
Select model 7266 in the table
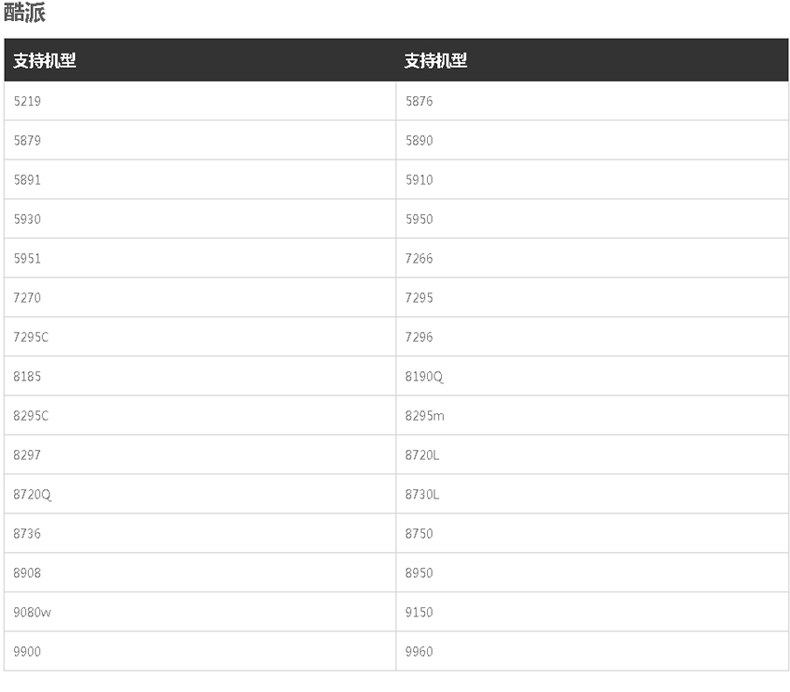419,258
